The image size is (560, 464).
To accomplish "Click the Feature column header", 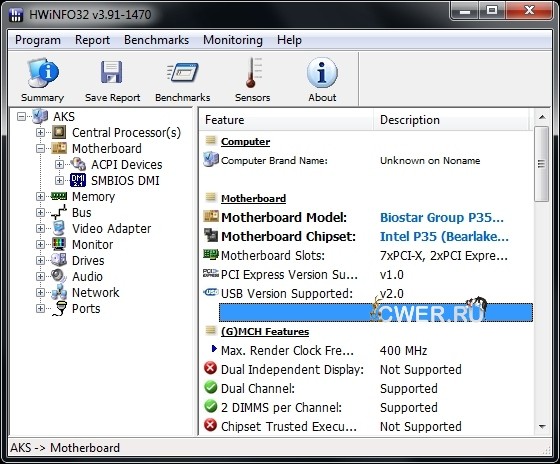I will pyautogui.click(x=286, y=120).
